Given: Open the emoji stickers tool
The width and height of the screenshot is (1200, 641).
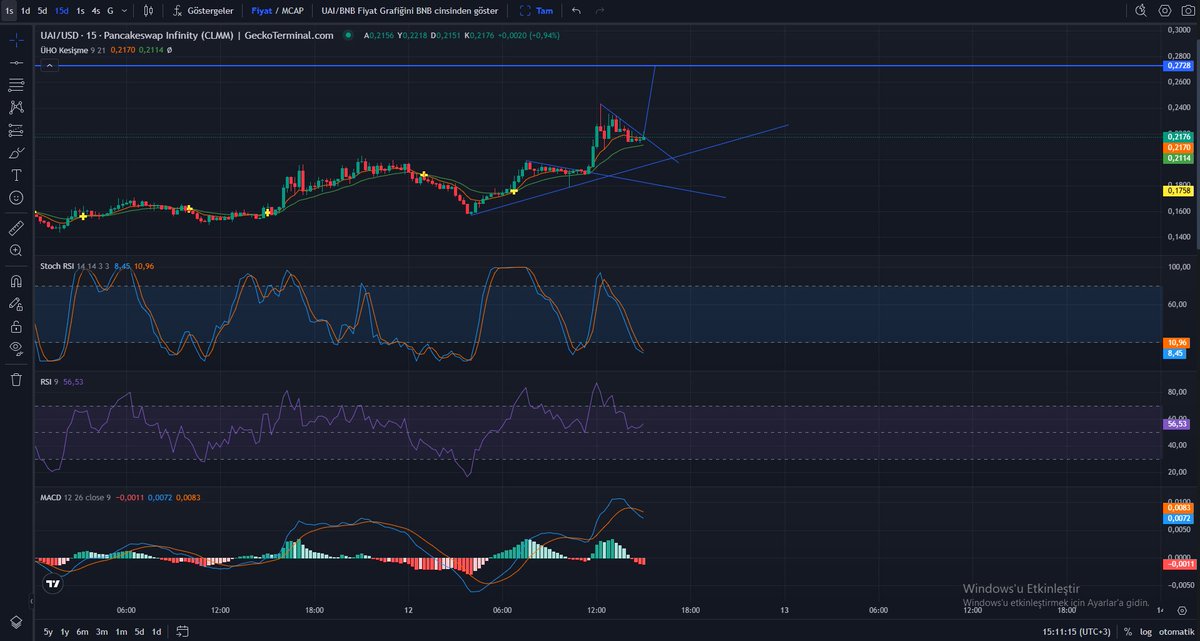Looking at the screenshot, I should (x=15, y=197).
